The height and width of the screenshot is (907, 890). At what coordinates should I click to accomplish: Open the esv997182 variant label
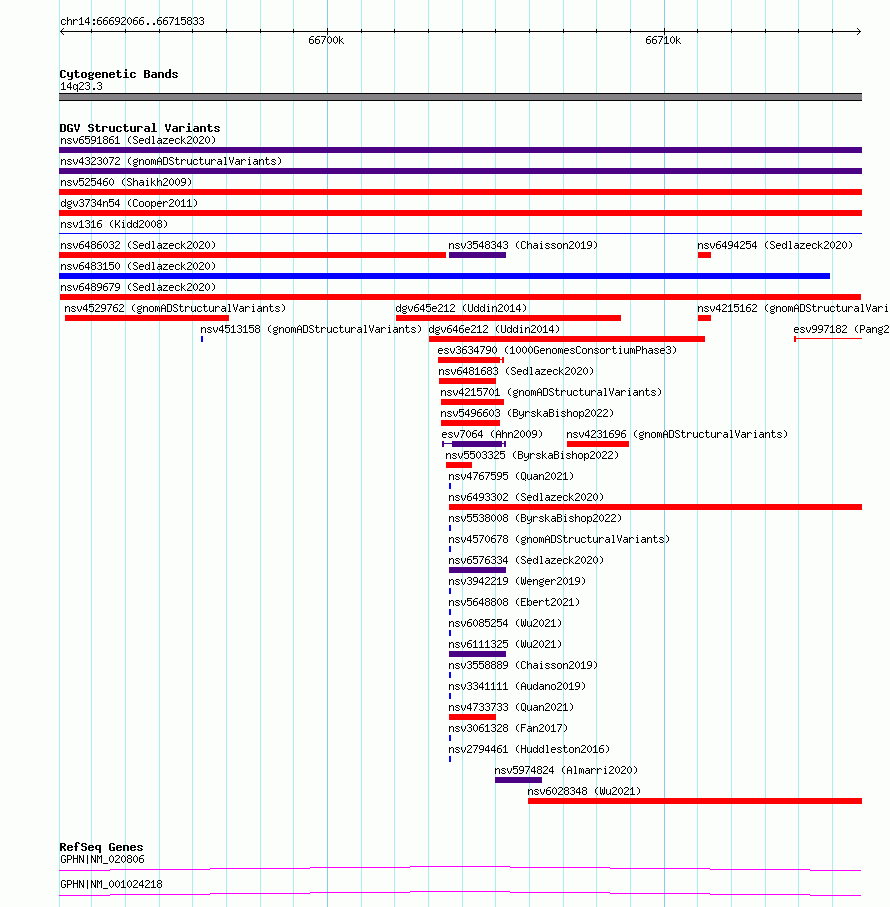click(x=841, y=329)
